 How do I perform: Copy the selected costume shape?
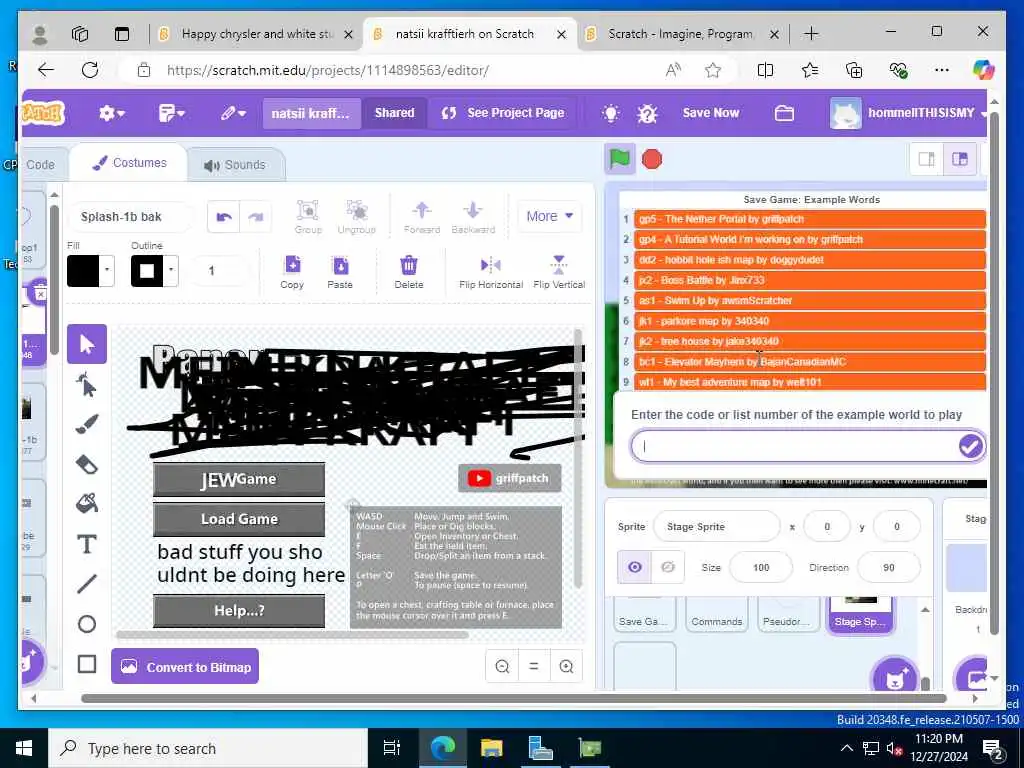pos(292,272)
